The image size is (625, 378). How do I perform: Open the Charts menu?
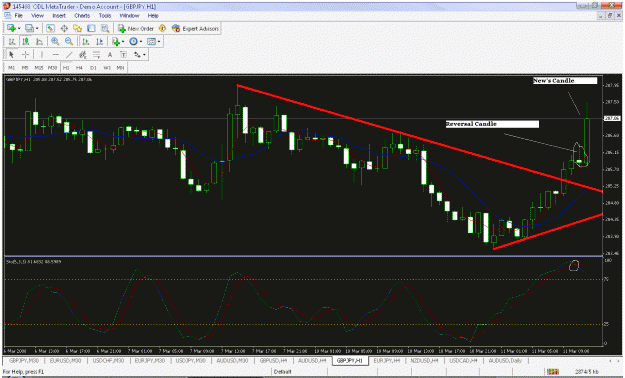click(x=82, y=16)
